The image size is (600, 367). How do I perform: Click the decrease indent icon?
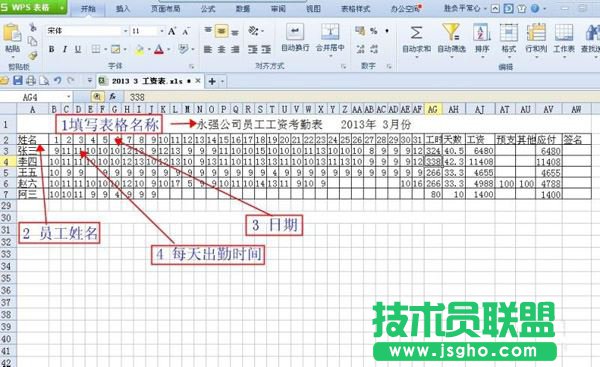pyautogui.click(x=253, y=49)
